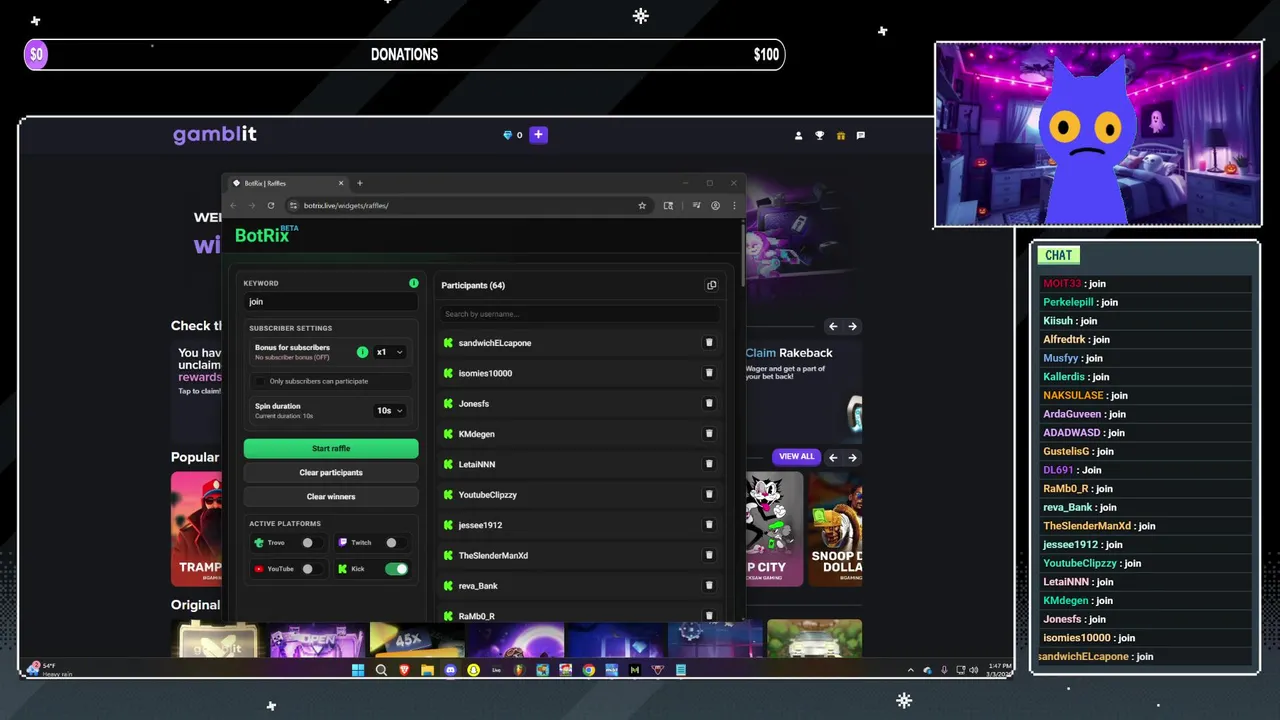Remove KMdegen using the trash icon
Screen dimensions: 1280x720
pos(709,434)
